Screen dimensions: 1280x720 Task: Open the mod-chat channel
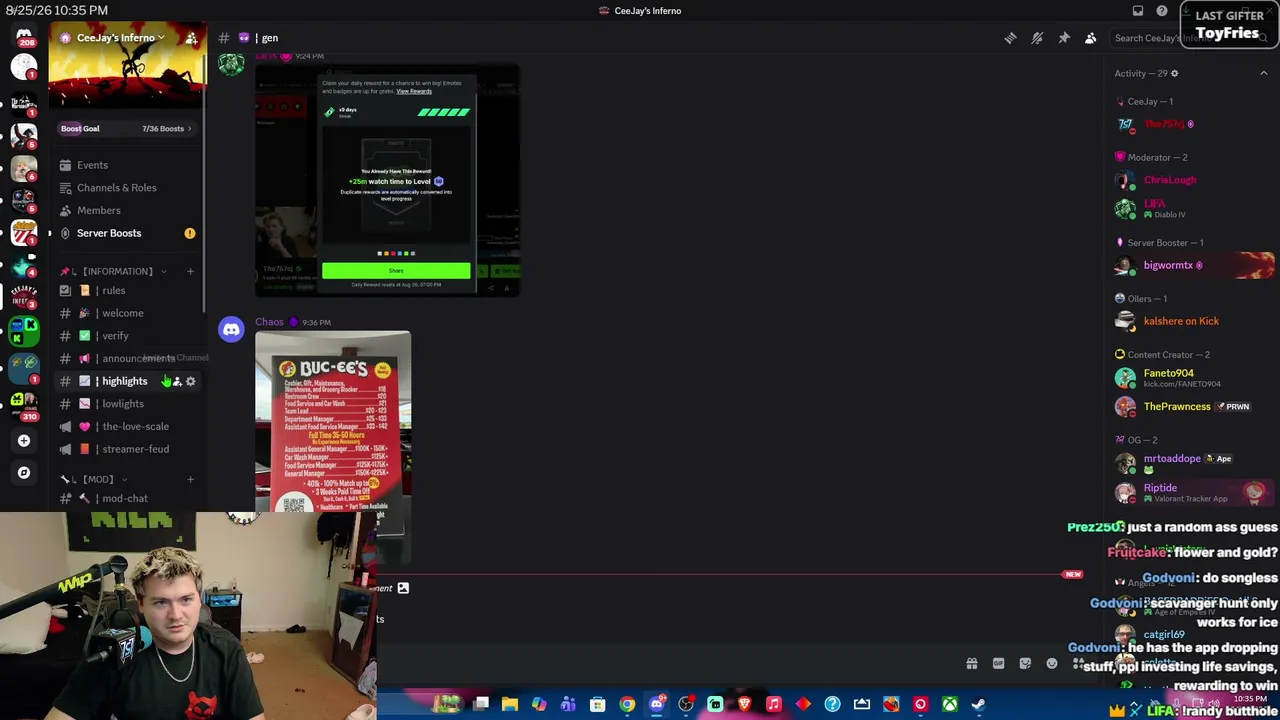[x=126, y=499]
